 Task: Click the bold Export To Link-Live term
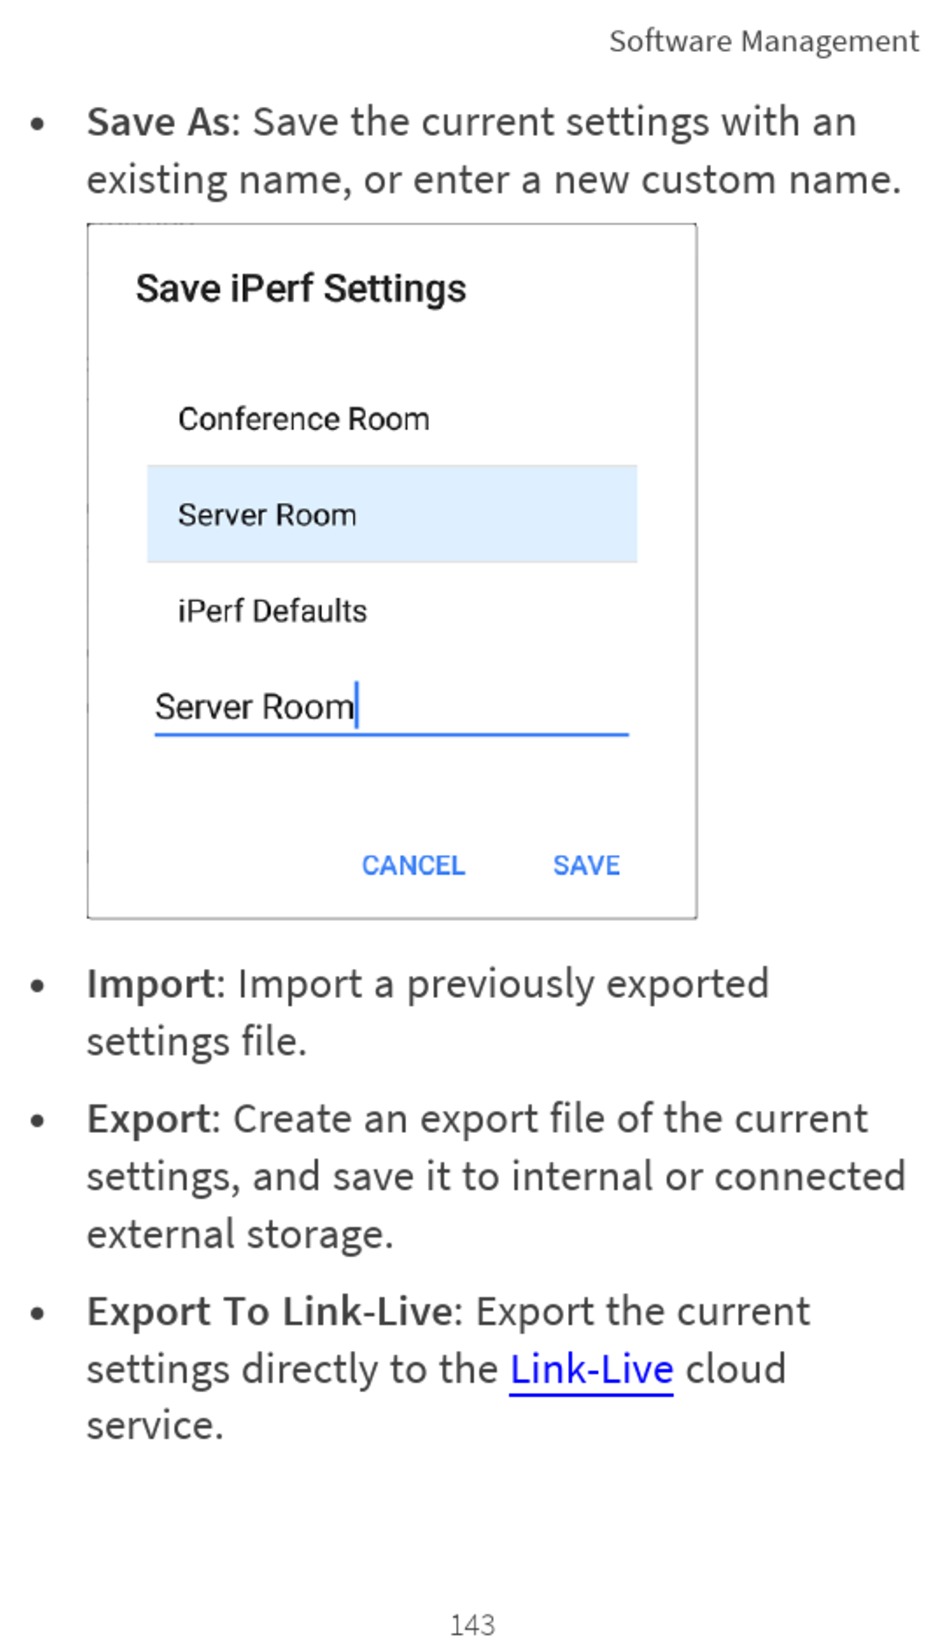pyautogui.click(x=270, y=1312)
